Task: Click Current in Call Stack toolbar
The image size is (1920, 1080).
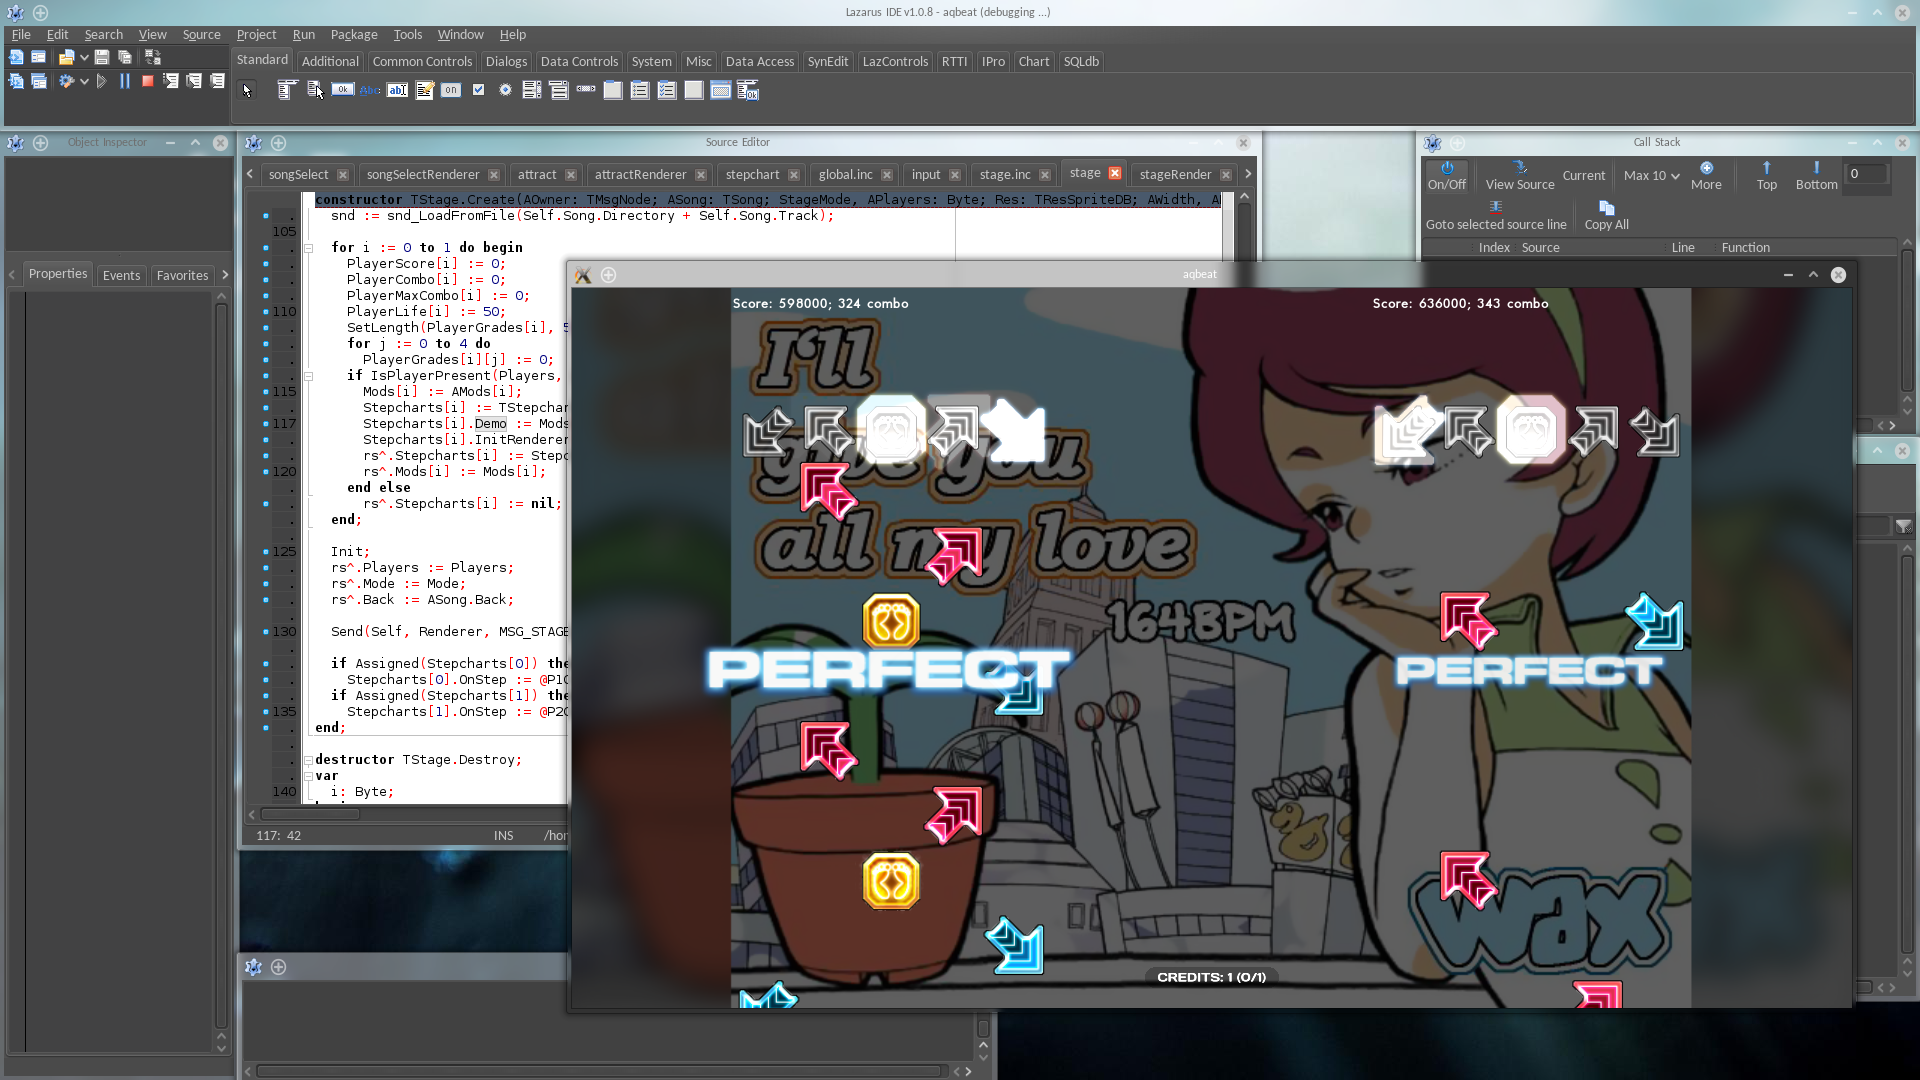Action: click(x=1584, y=176)
